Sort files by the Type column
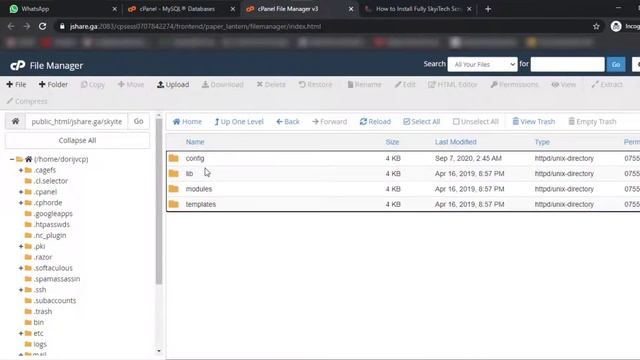Screen dimensions: 640x360 click(542, 142)
